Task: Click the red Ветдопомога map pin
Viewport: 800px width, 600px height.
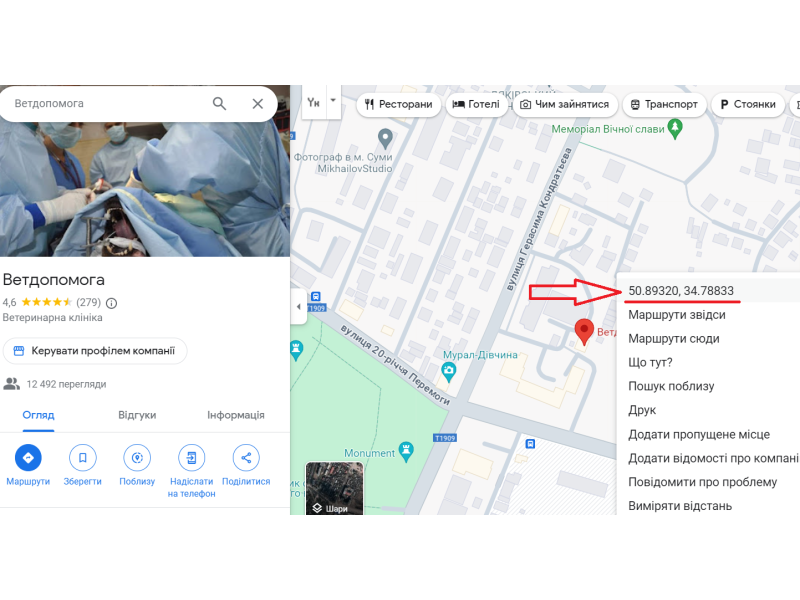Action: [x=584, y=332]
